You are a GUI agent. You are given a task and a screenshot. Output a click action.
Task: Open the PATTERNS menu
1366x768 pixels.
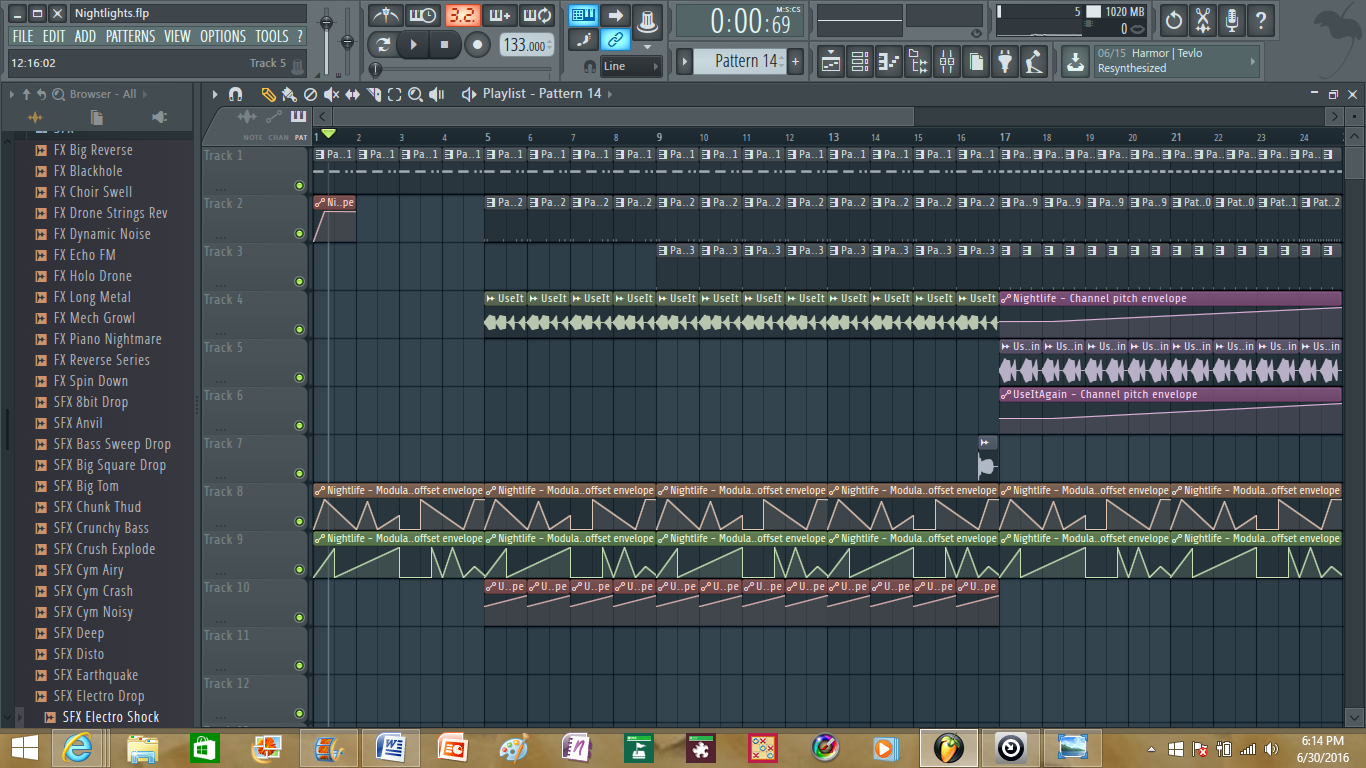(x=130, y=36)
